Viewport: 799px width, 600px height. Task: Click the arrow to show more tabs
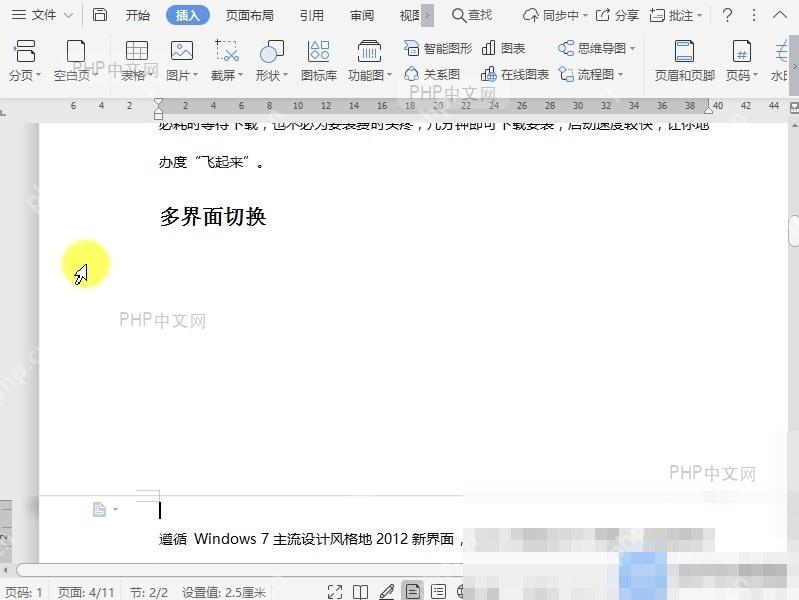pyautogui.click(x=428, y=15)
